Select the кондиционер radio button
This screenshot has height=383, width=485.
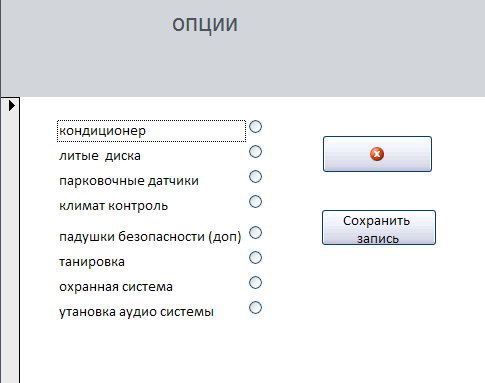(255, 127)
